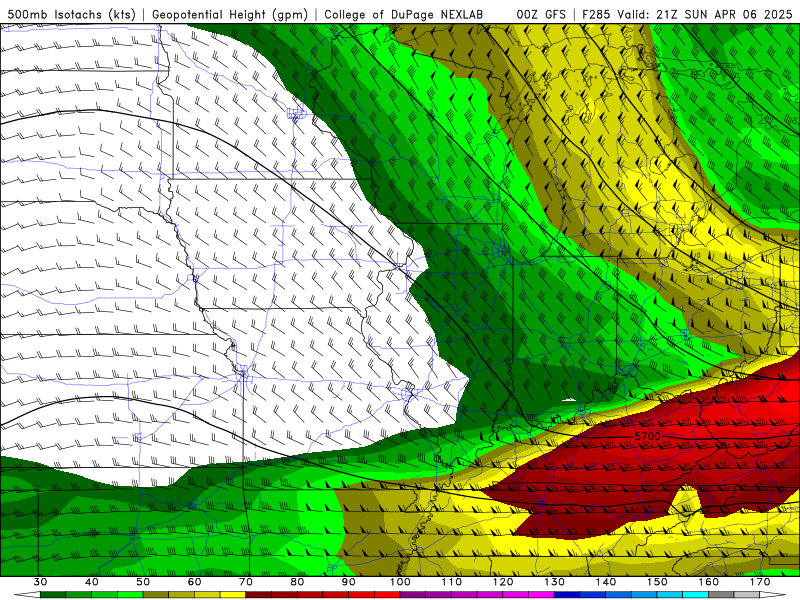Click the bright yellow swatch left of 70
Viewport: 800px width, 600px height.
point(233,595)
